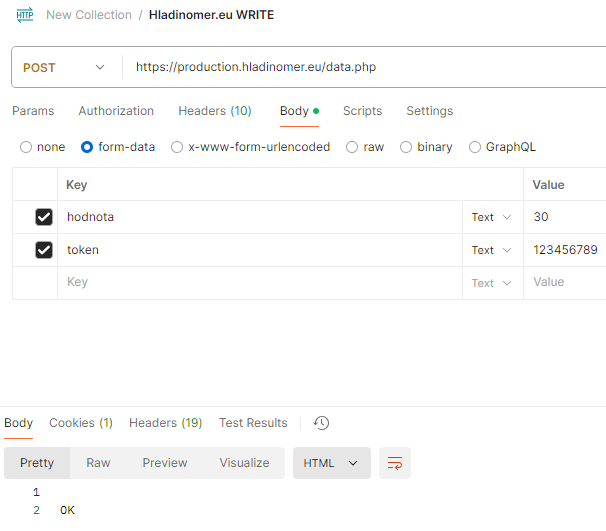Open the POST method dropdown
The width and height of the screenshot is (606, 531).
[62, 67]
